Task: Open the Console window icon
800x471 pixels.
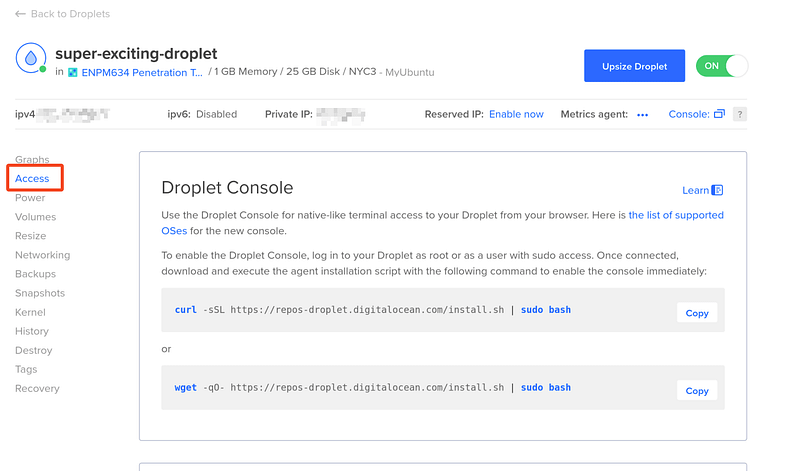Action: click(x=719, y=114)
